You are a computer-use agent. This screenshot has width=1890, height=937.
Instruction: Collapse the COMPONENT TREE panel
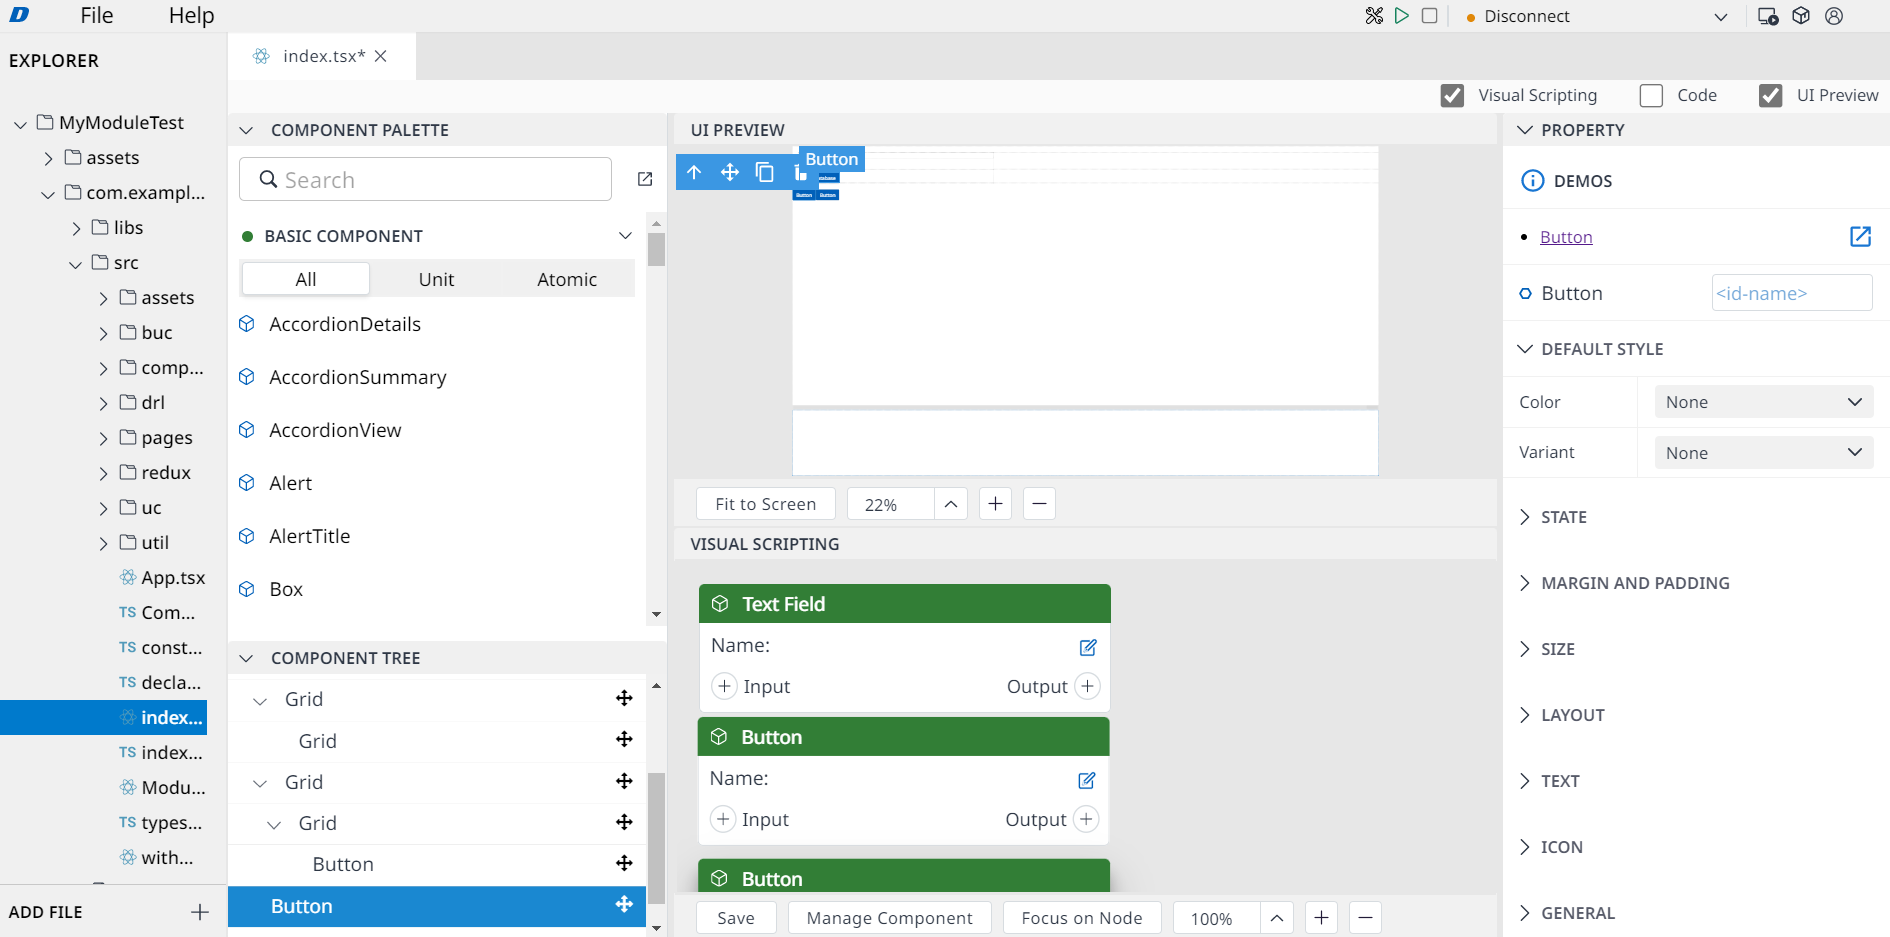(x=247, y=658)
